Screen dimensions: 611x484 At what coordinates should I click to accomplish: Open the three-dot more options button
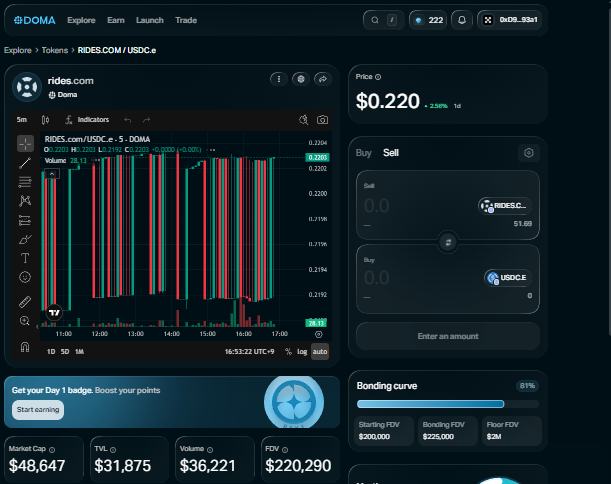279,79
